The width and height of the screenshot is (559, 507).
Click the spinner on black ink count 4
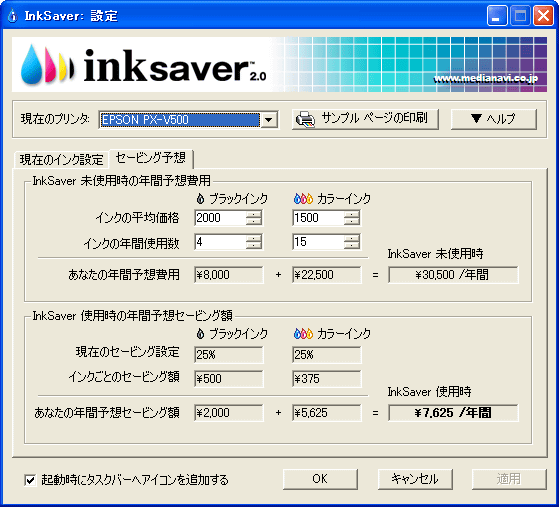pos(254,242)
